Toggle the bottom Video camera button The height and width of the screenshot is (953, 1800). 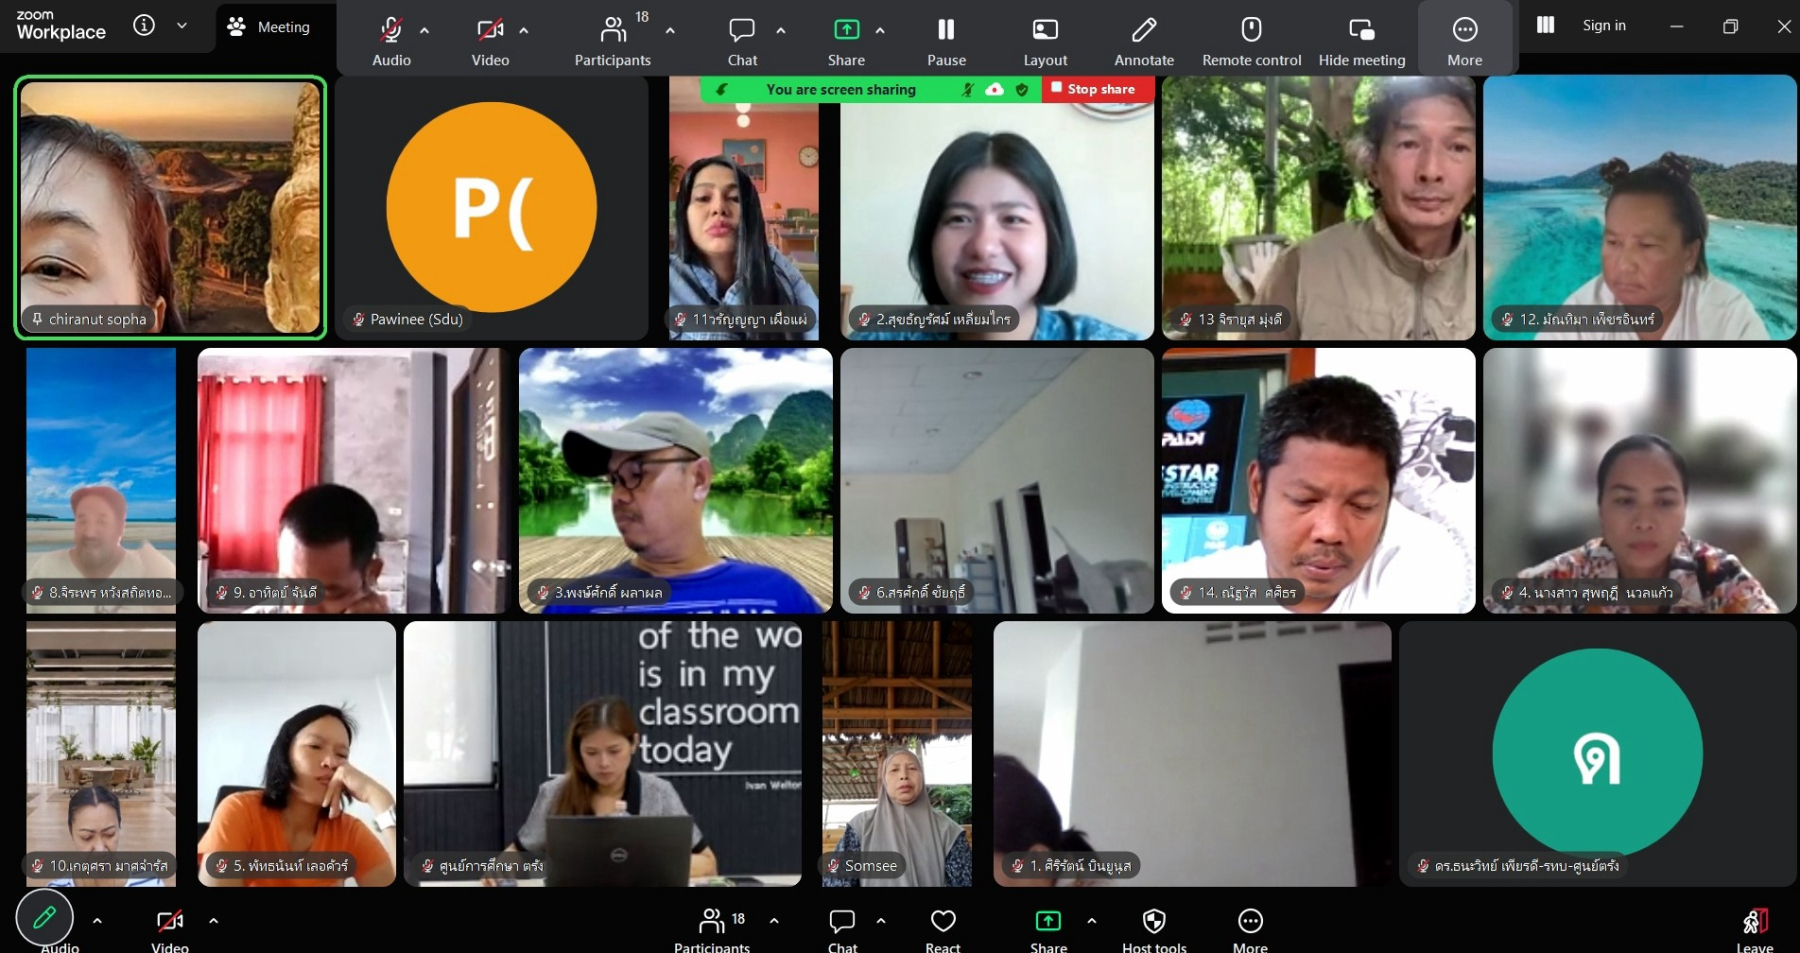point(170,920)
